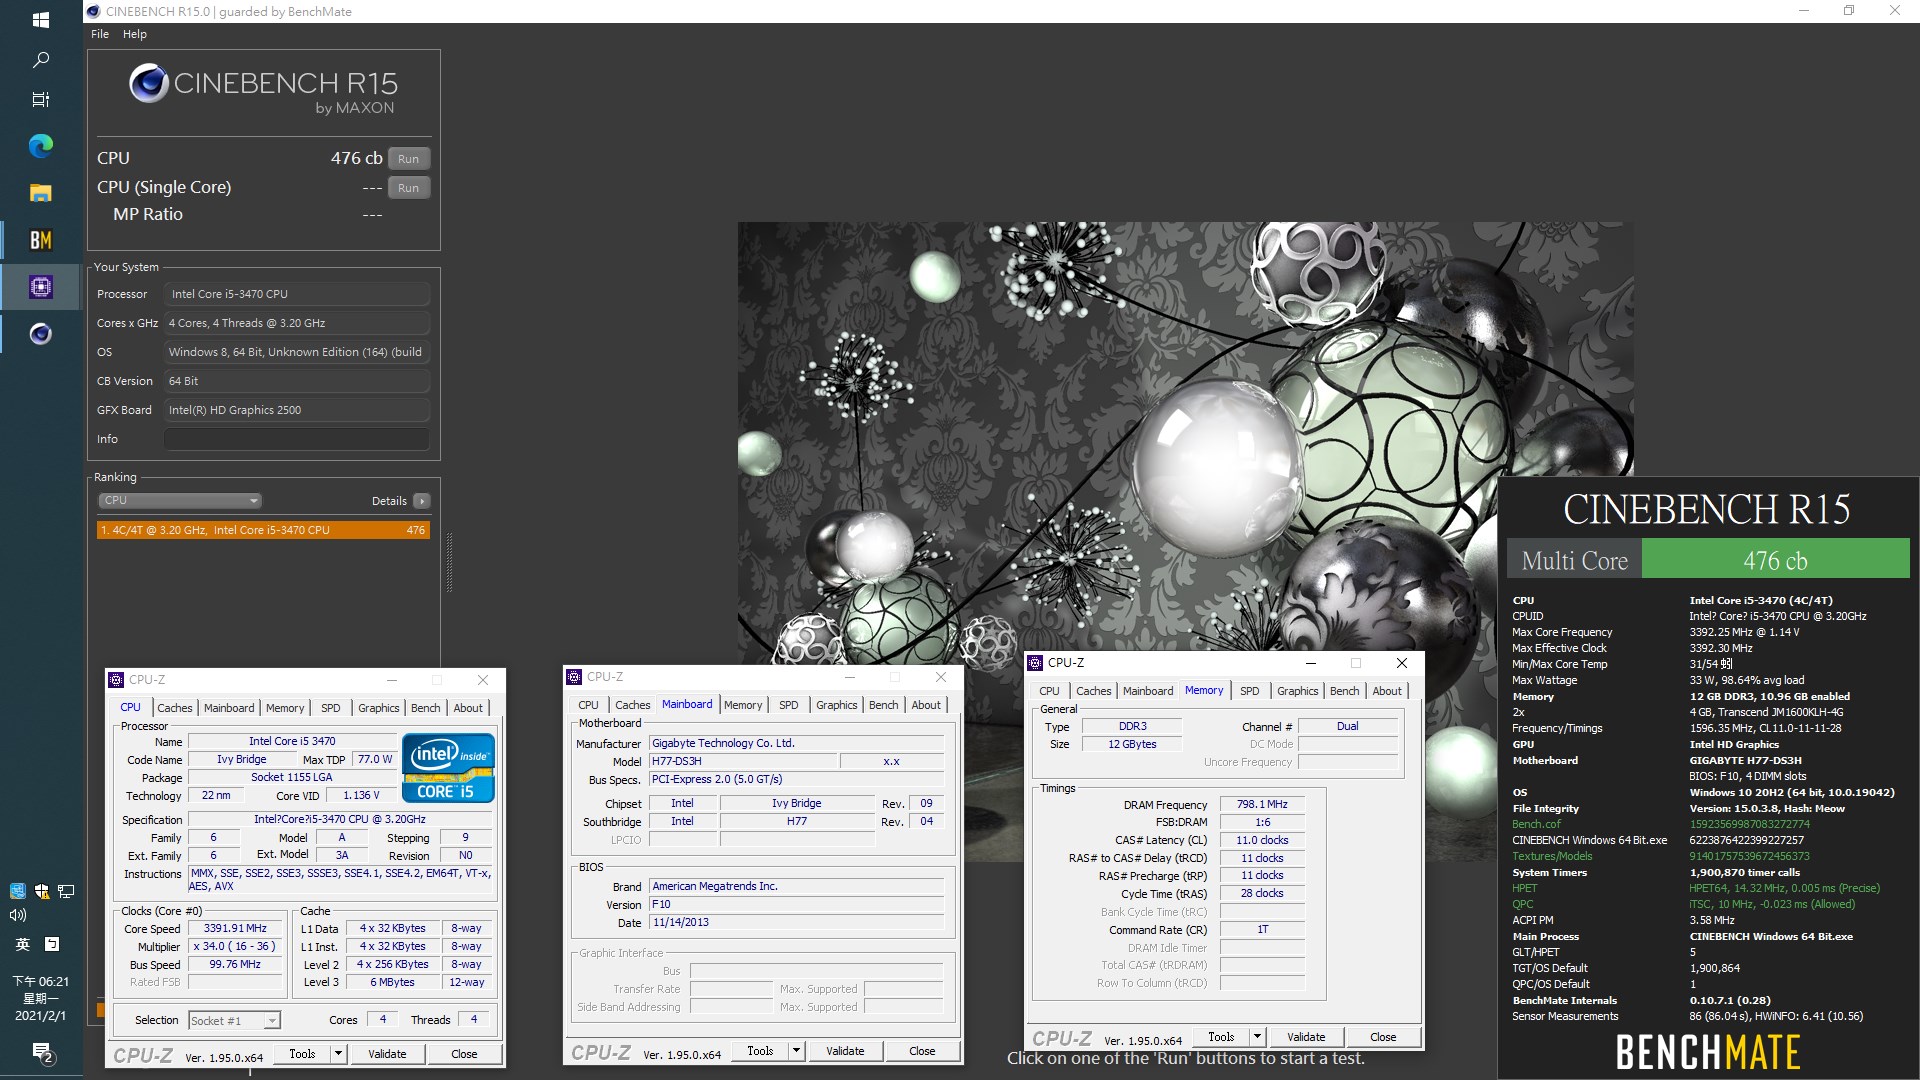
Task: Run the CPU benchmark
Action: [408, 158]
